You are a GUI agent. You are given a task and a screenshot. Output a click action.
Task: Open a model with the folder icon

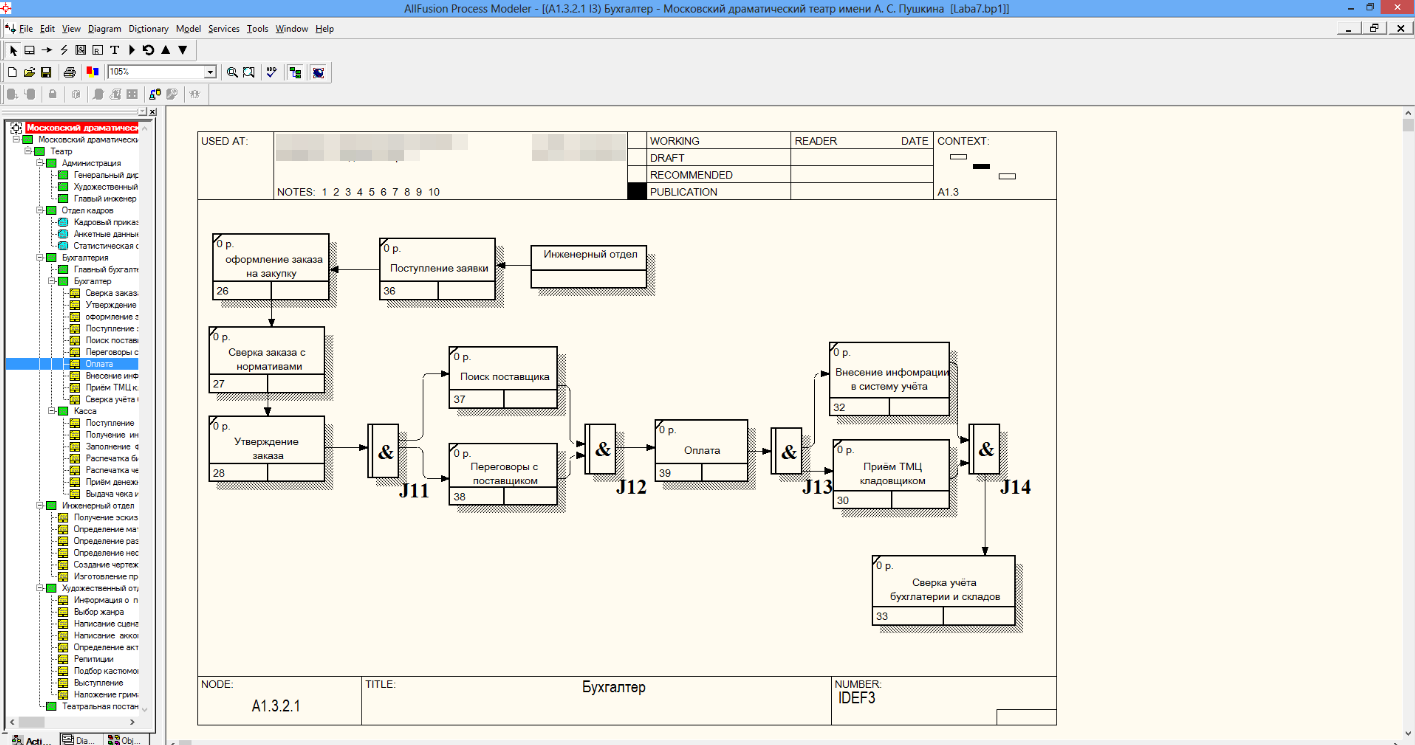point(30,72)
